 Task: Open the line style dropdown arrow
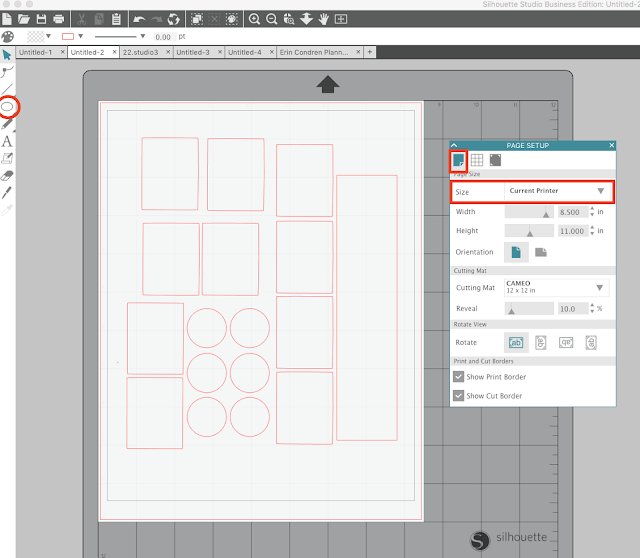pos(143,36)
